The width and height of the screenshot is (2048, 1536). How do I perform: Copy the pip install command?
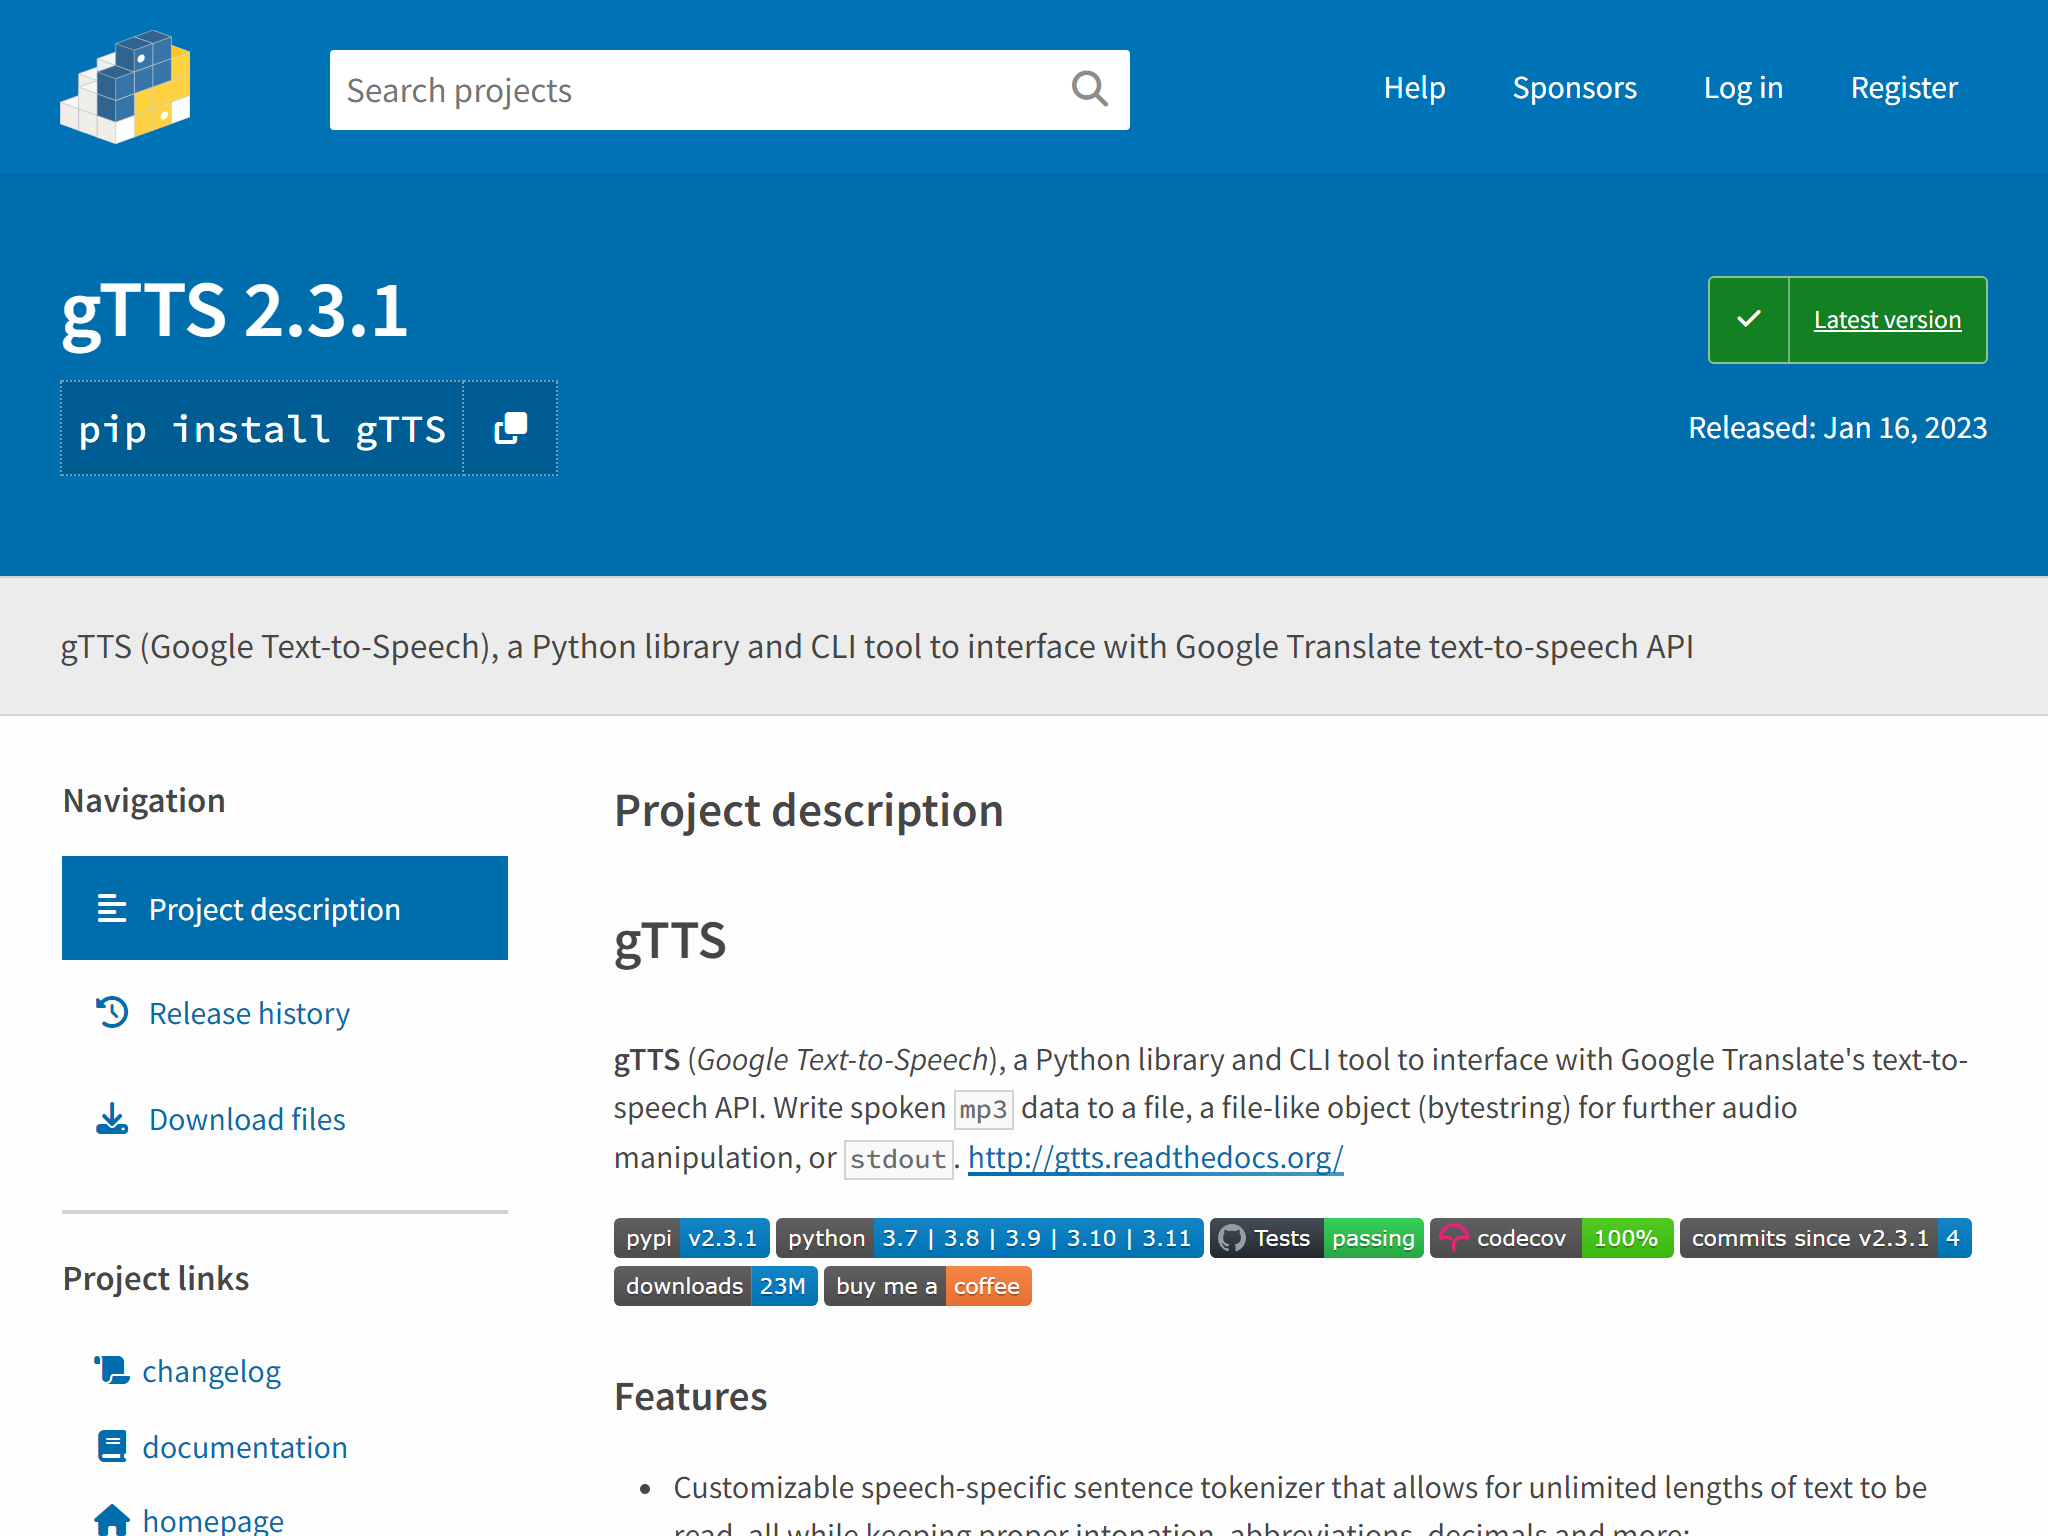(x=510, y=428)
